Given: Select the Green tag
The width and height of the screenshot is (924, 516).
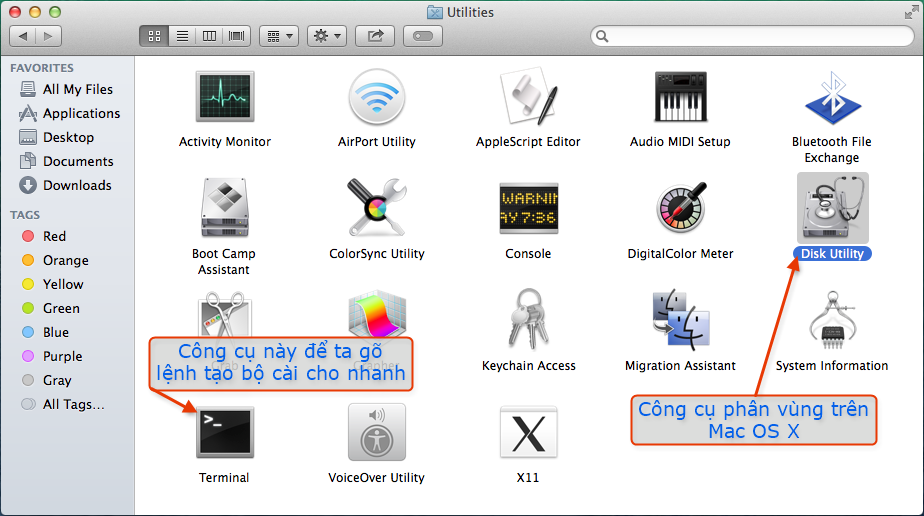Looking at the screenshot, I should click(51, 308).
